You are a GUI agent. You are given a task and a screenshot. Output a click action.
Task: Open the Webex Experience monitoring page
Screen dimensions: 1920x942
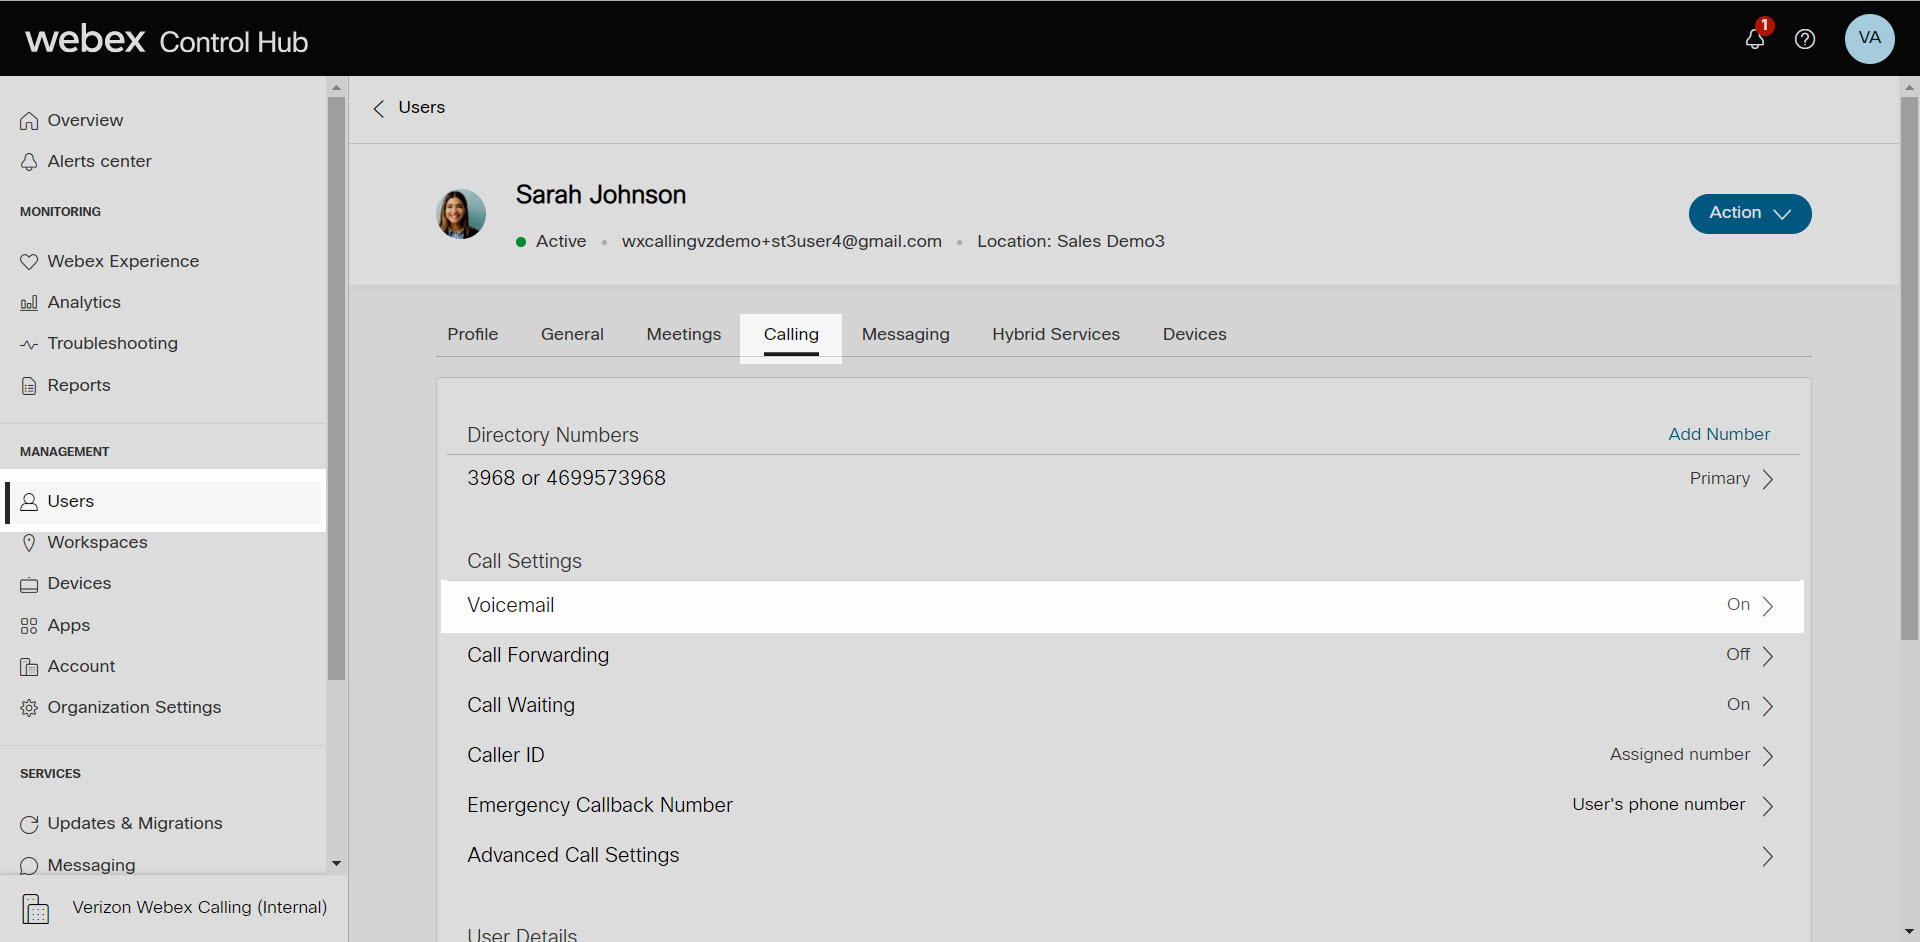(x=30, y=261)
